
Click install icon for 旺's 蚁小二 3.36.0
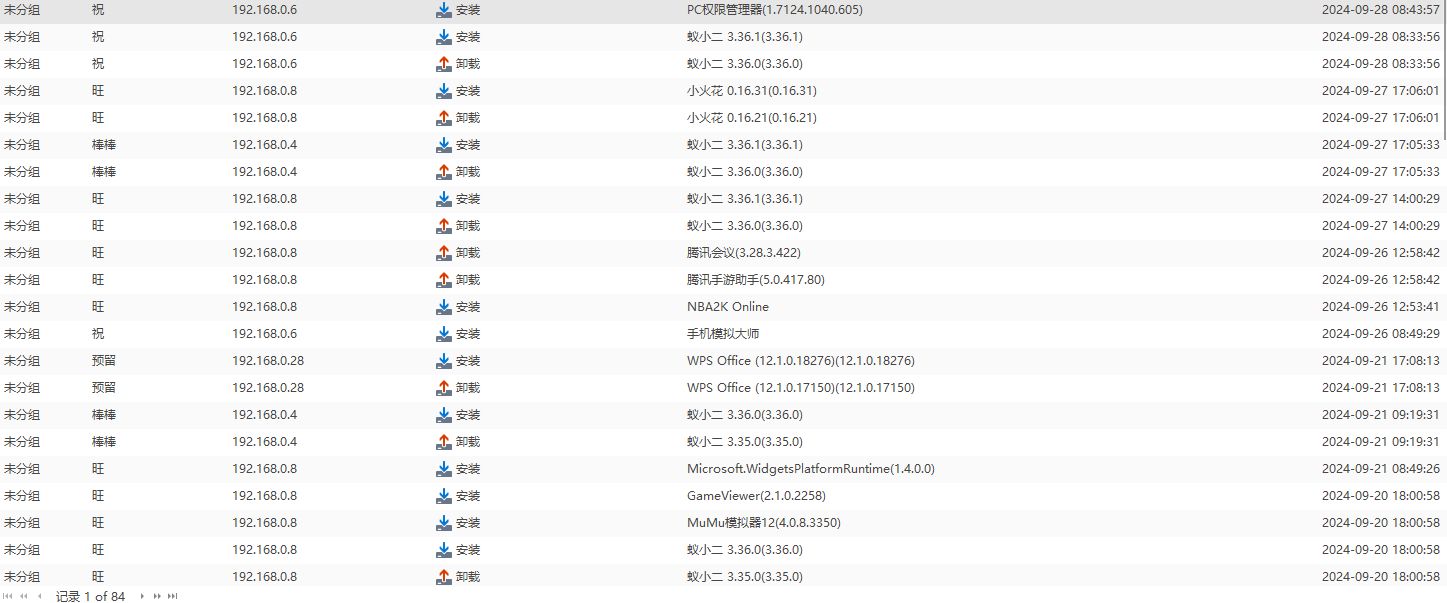click(444, 550)
